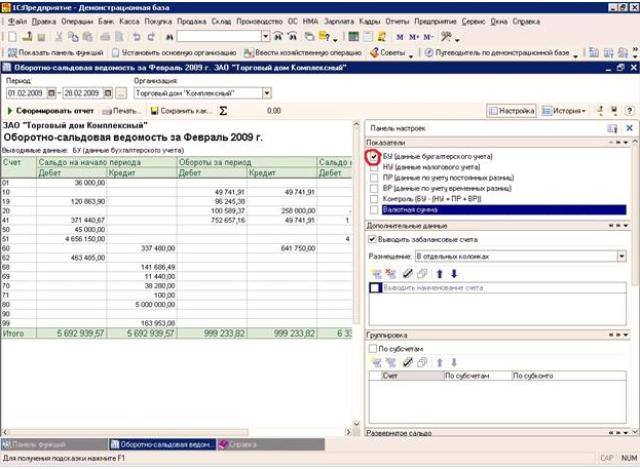Enable the По субсчетам checkbox

(x=372, y=349)
